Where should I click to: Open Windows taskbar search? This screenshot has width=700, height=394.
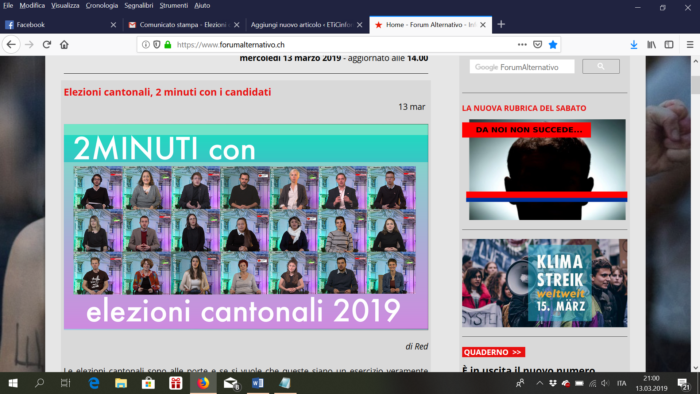tap(39, 383)
